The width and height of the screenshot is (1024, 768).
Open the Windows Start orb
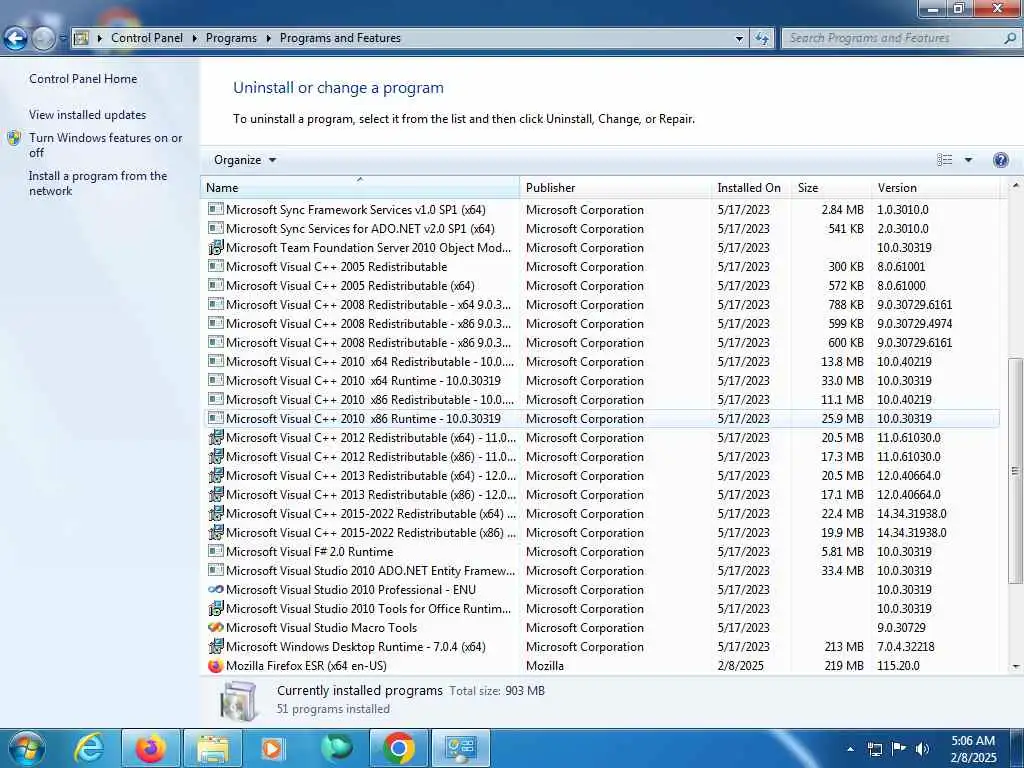[x=26, y=748]
